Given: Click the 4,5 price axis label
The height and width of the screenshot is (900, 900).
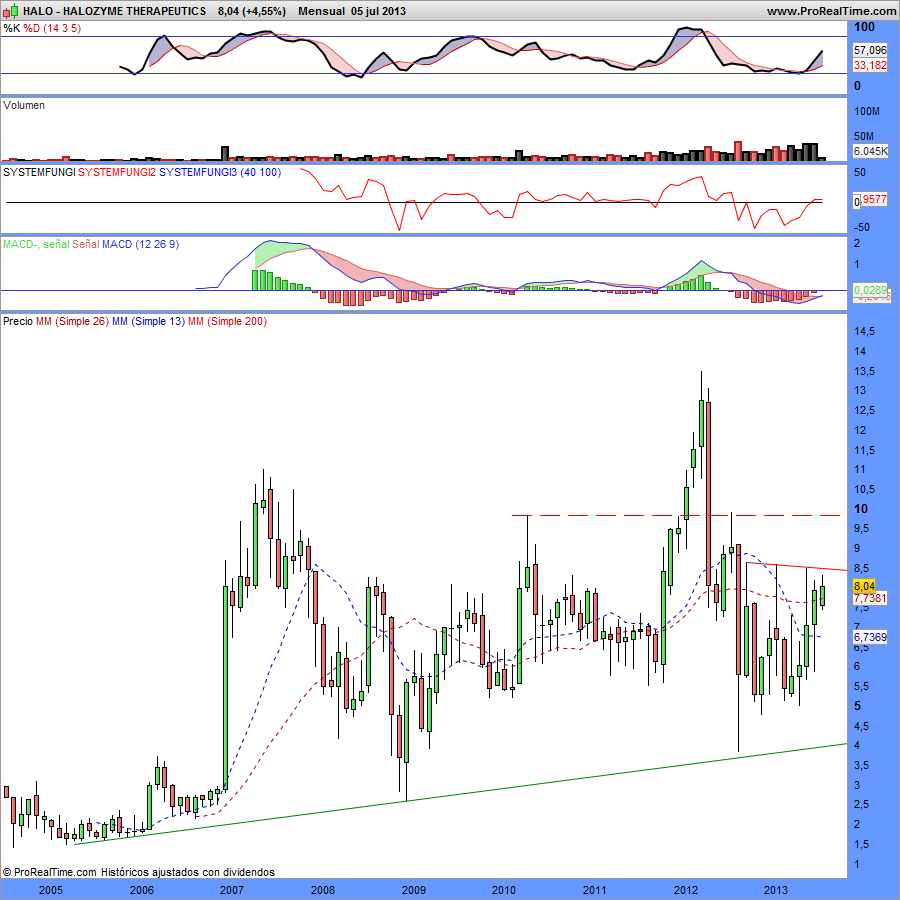Looking at the screenshot, I should 862,726.
